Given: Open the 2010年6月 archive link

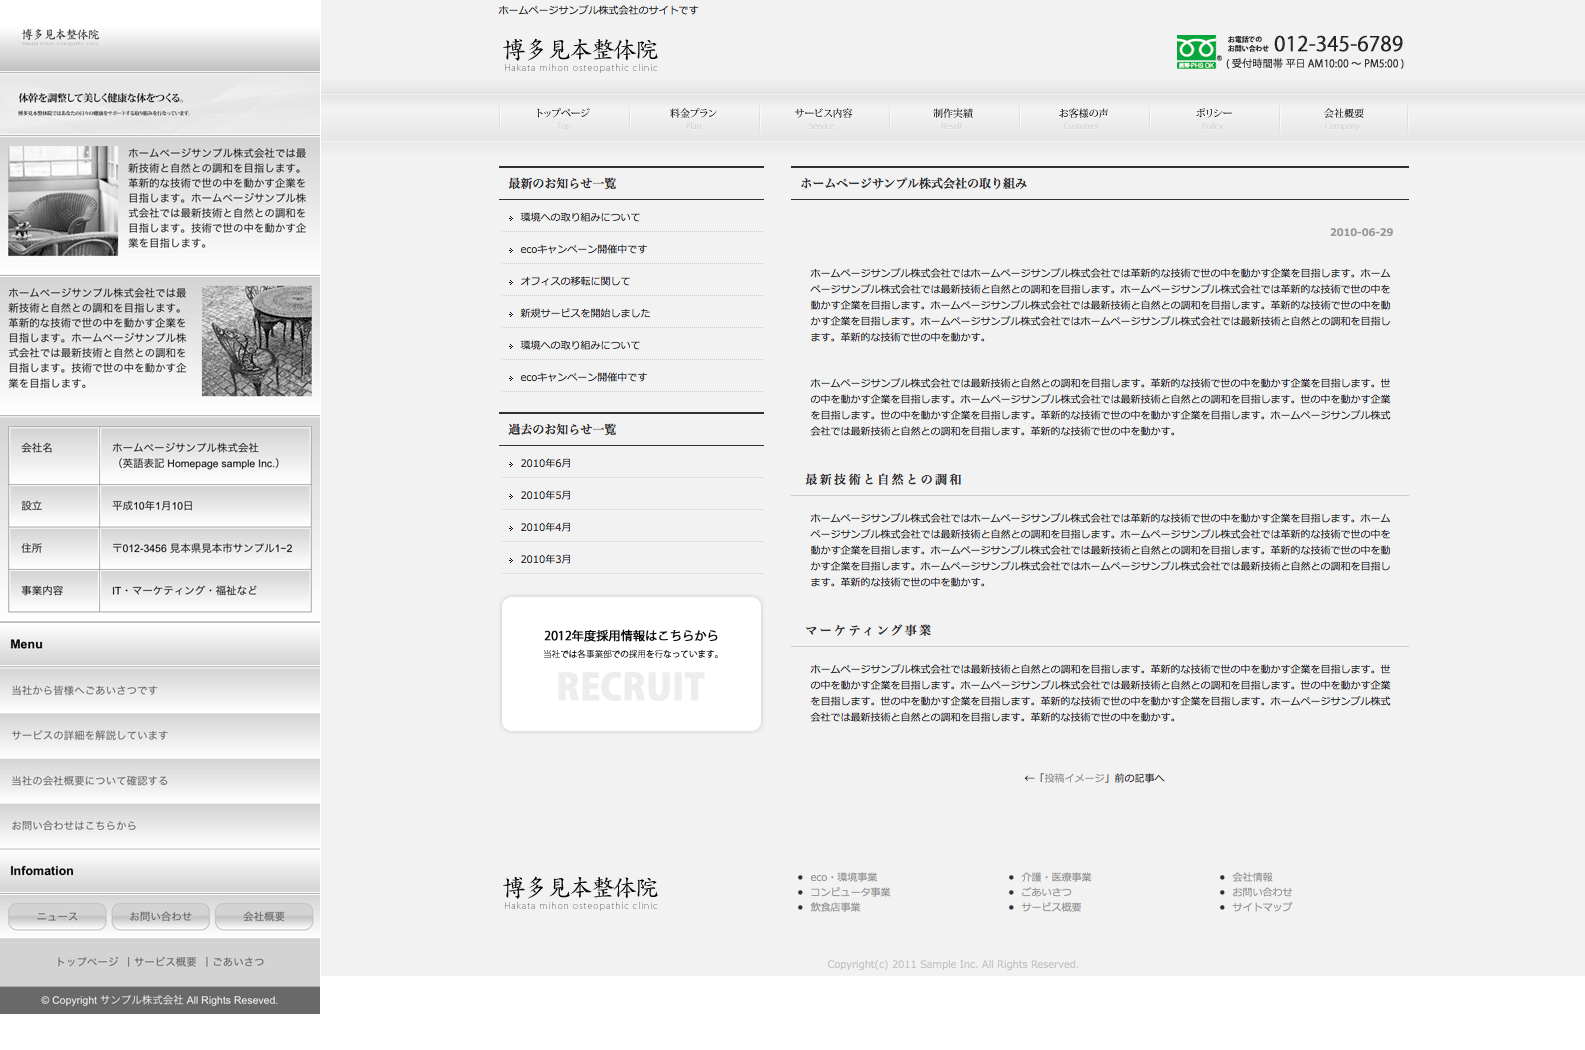Looking at the screenshot, I should coord(546,464).
